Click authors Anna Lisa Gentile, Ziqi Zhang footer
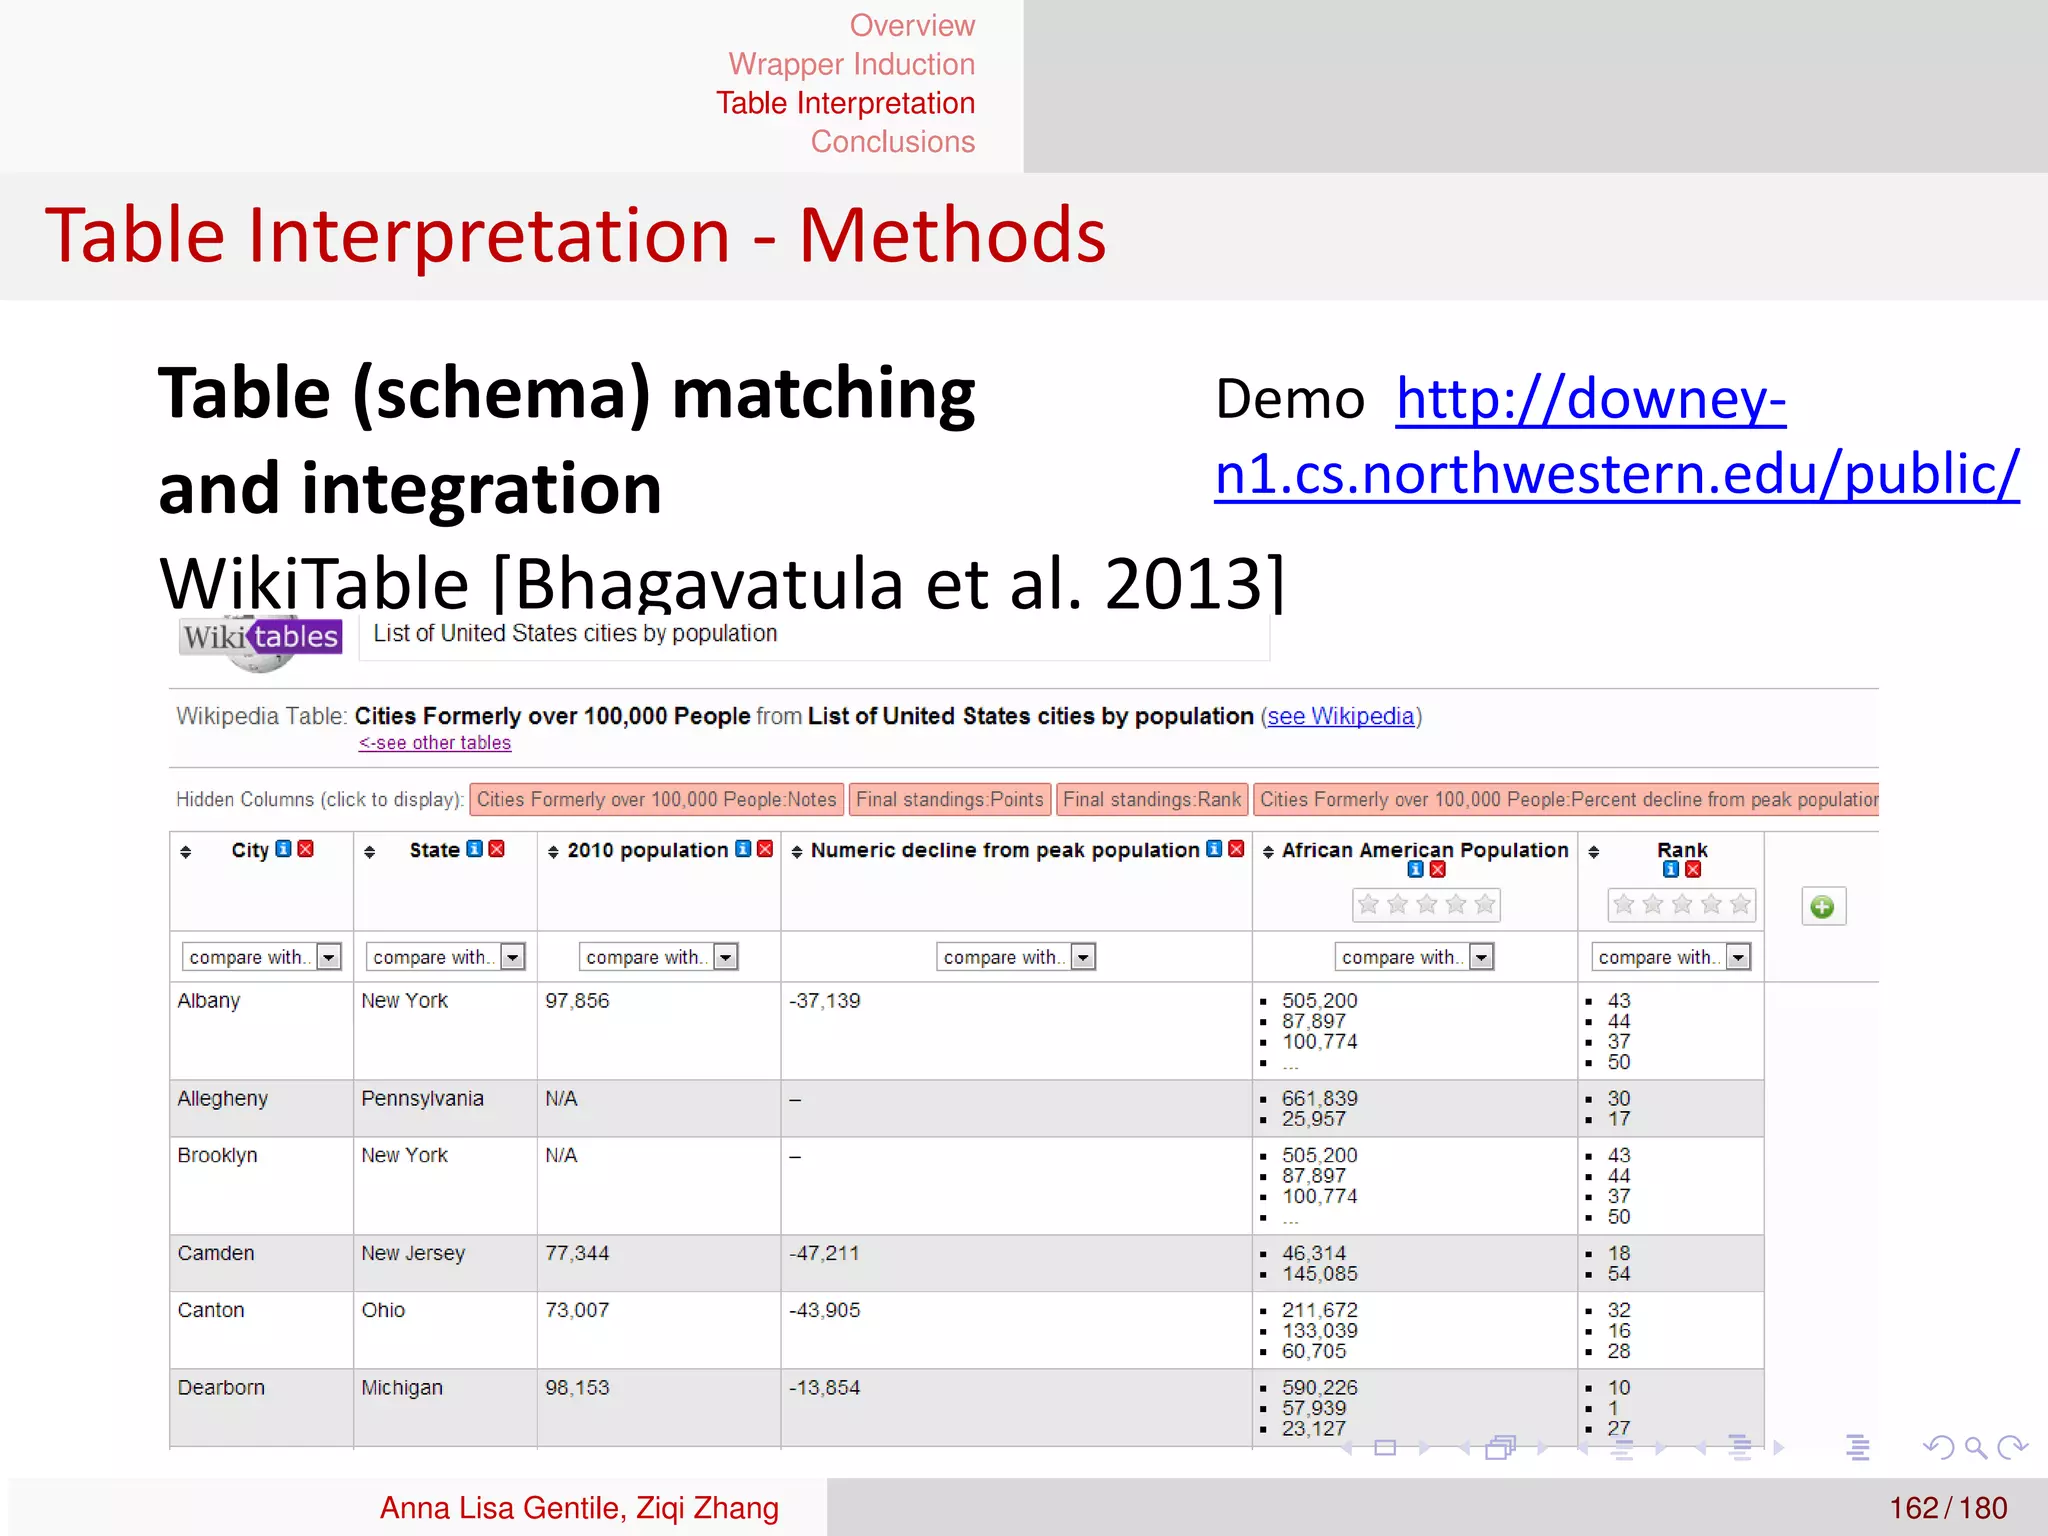Viewport: 2048px width, 1536px height. point(579,1508)
